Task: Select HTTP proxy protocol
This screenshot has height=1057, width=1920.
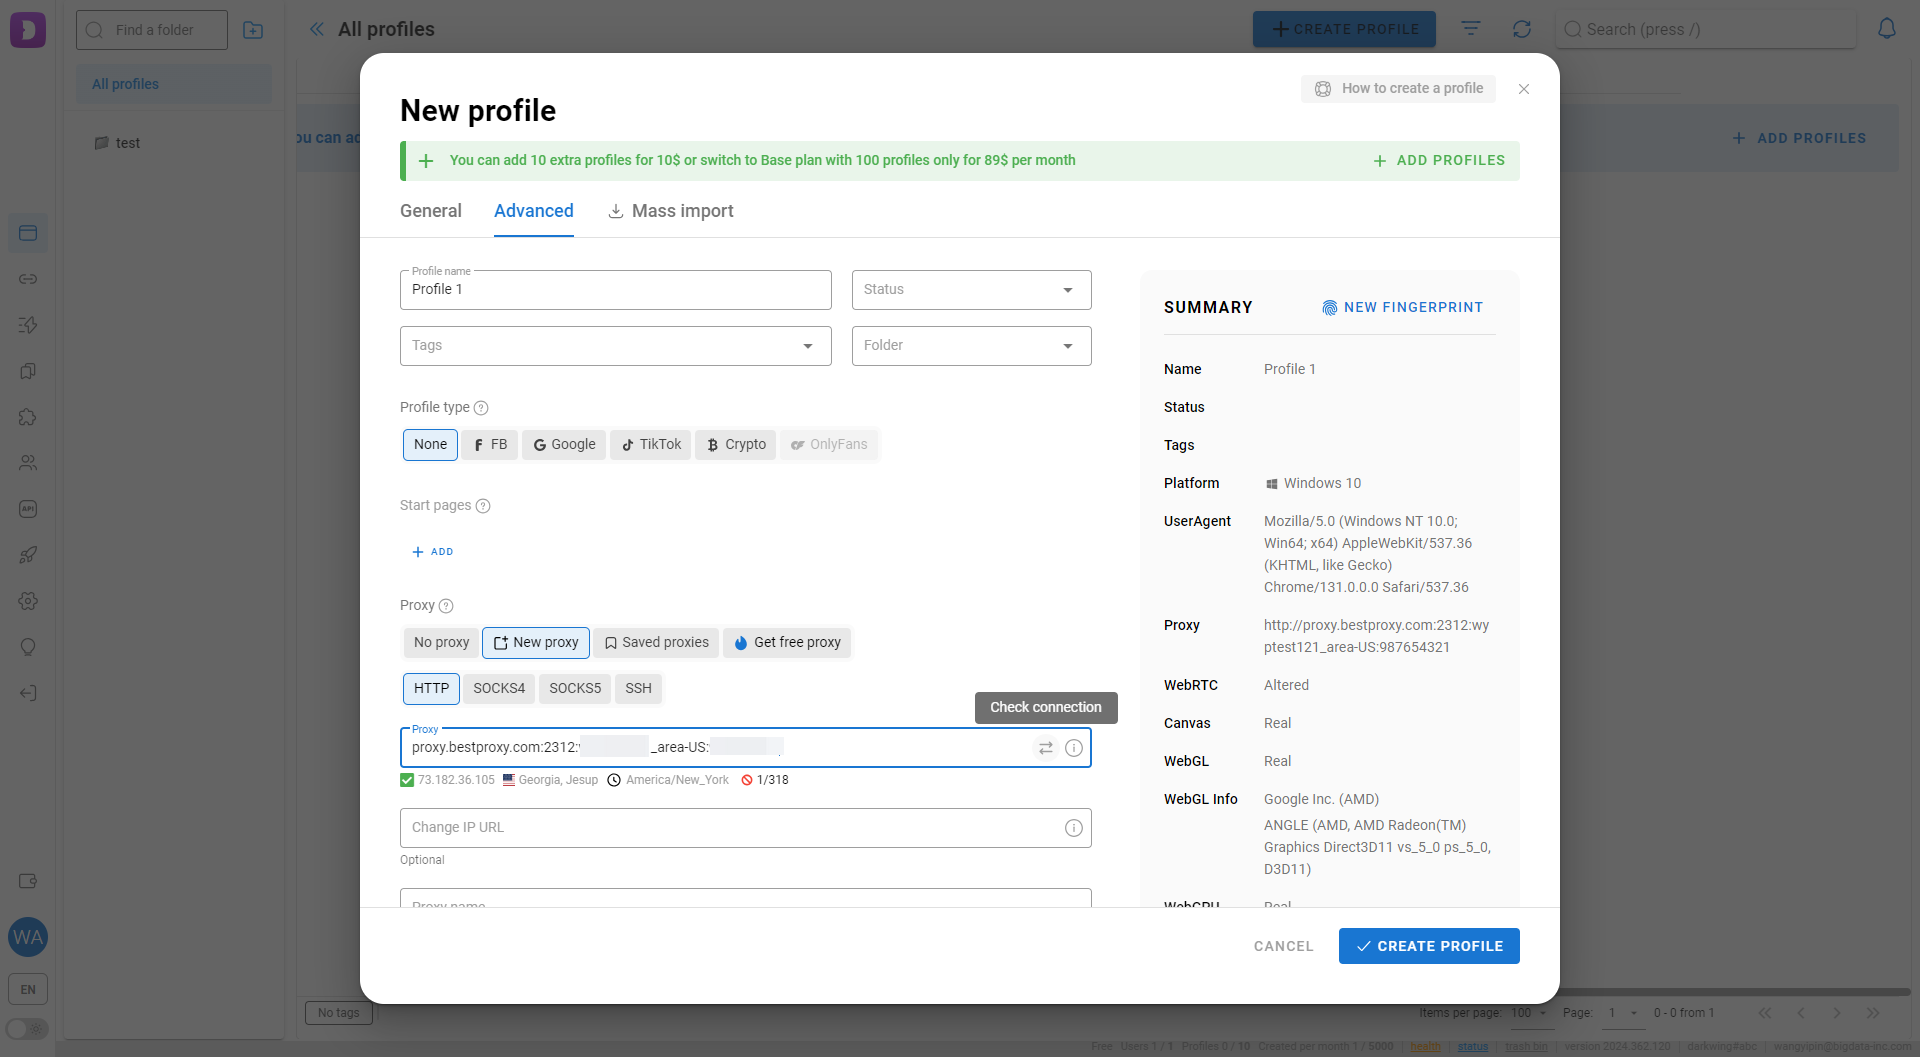Action: click(431, 689)
